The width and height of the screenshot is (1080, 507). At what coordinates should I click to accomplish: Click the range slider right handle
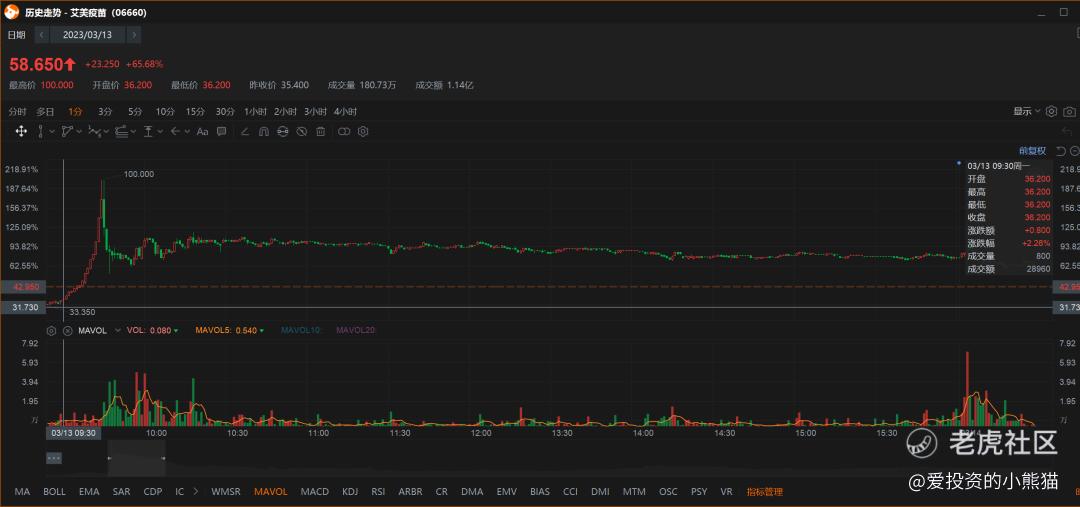[164, 458]
